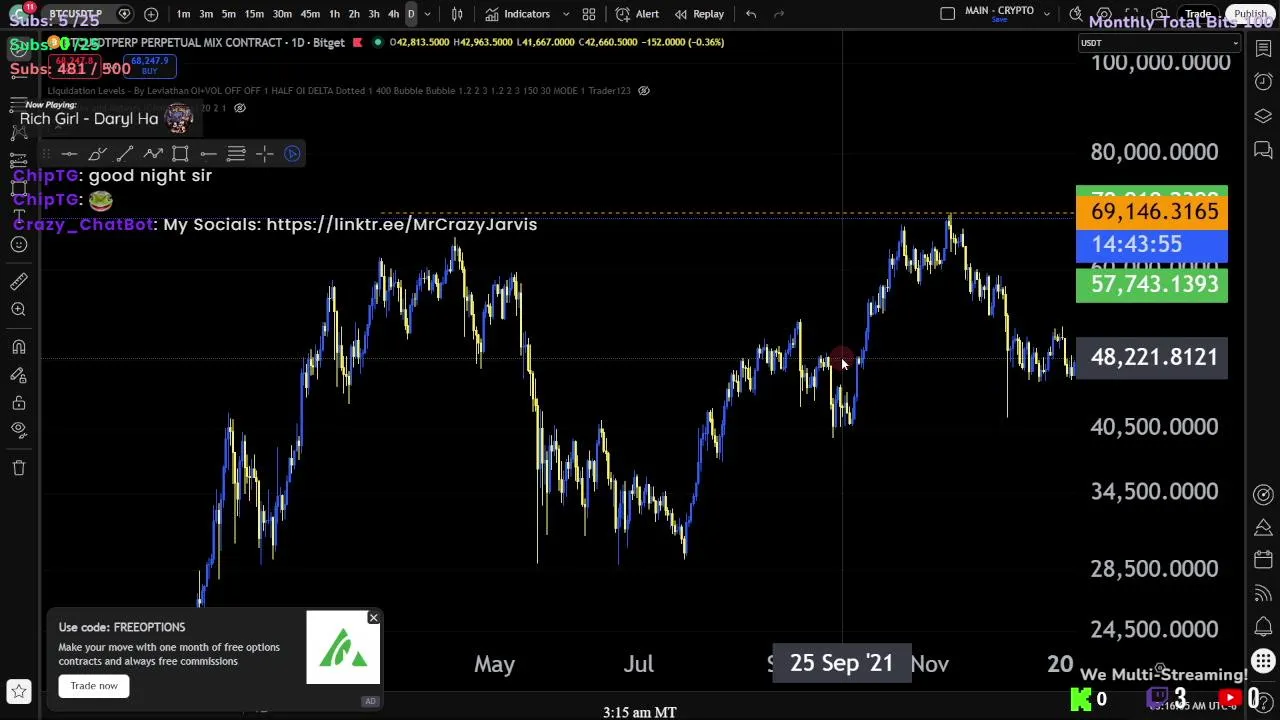Click the blue BUY price button
Image resolution: width=1280 pixels, height=720 pixels.
click(149, 66)
